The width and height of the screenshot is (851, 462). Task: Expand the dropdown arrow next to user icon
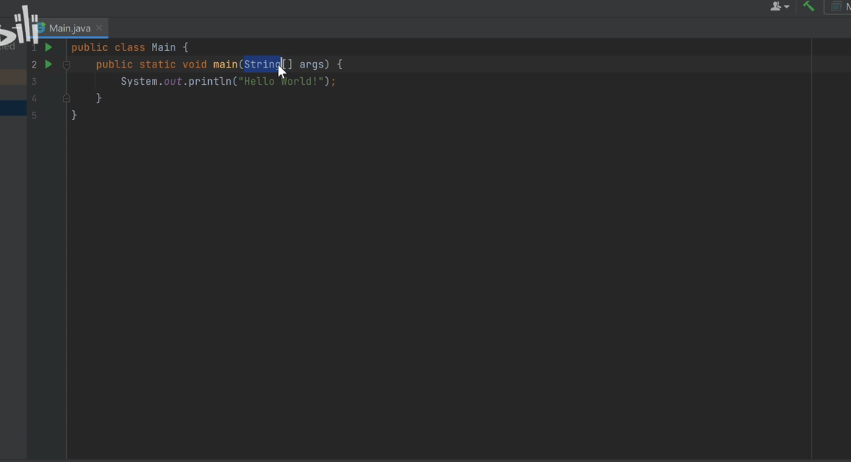[x=787, y=7]
